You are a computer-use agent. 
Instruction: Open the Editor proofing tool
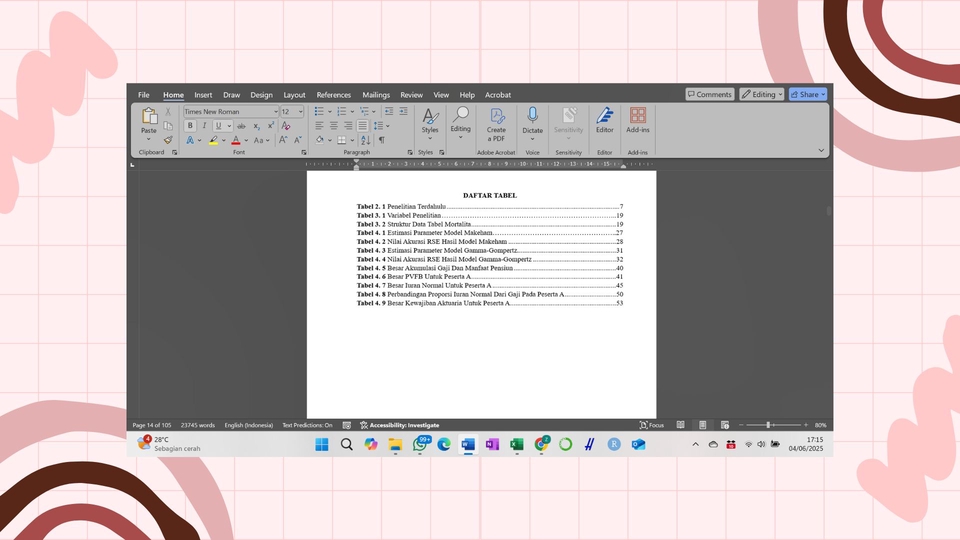[x=604, y=120]
